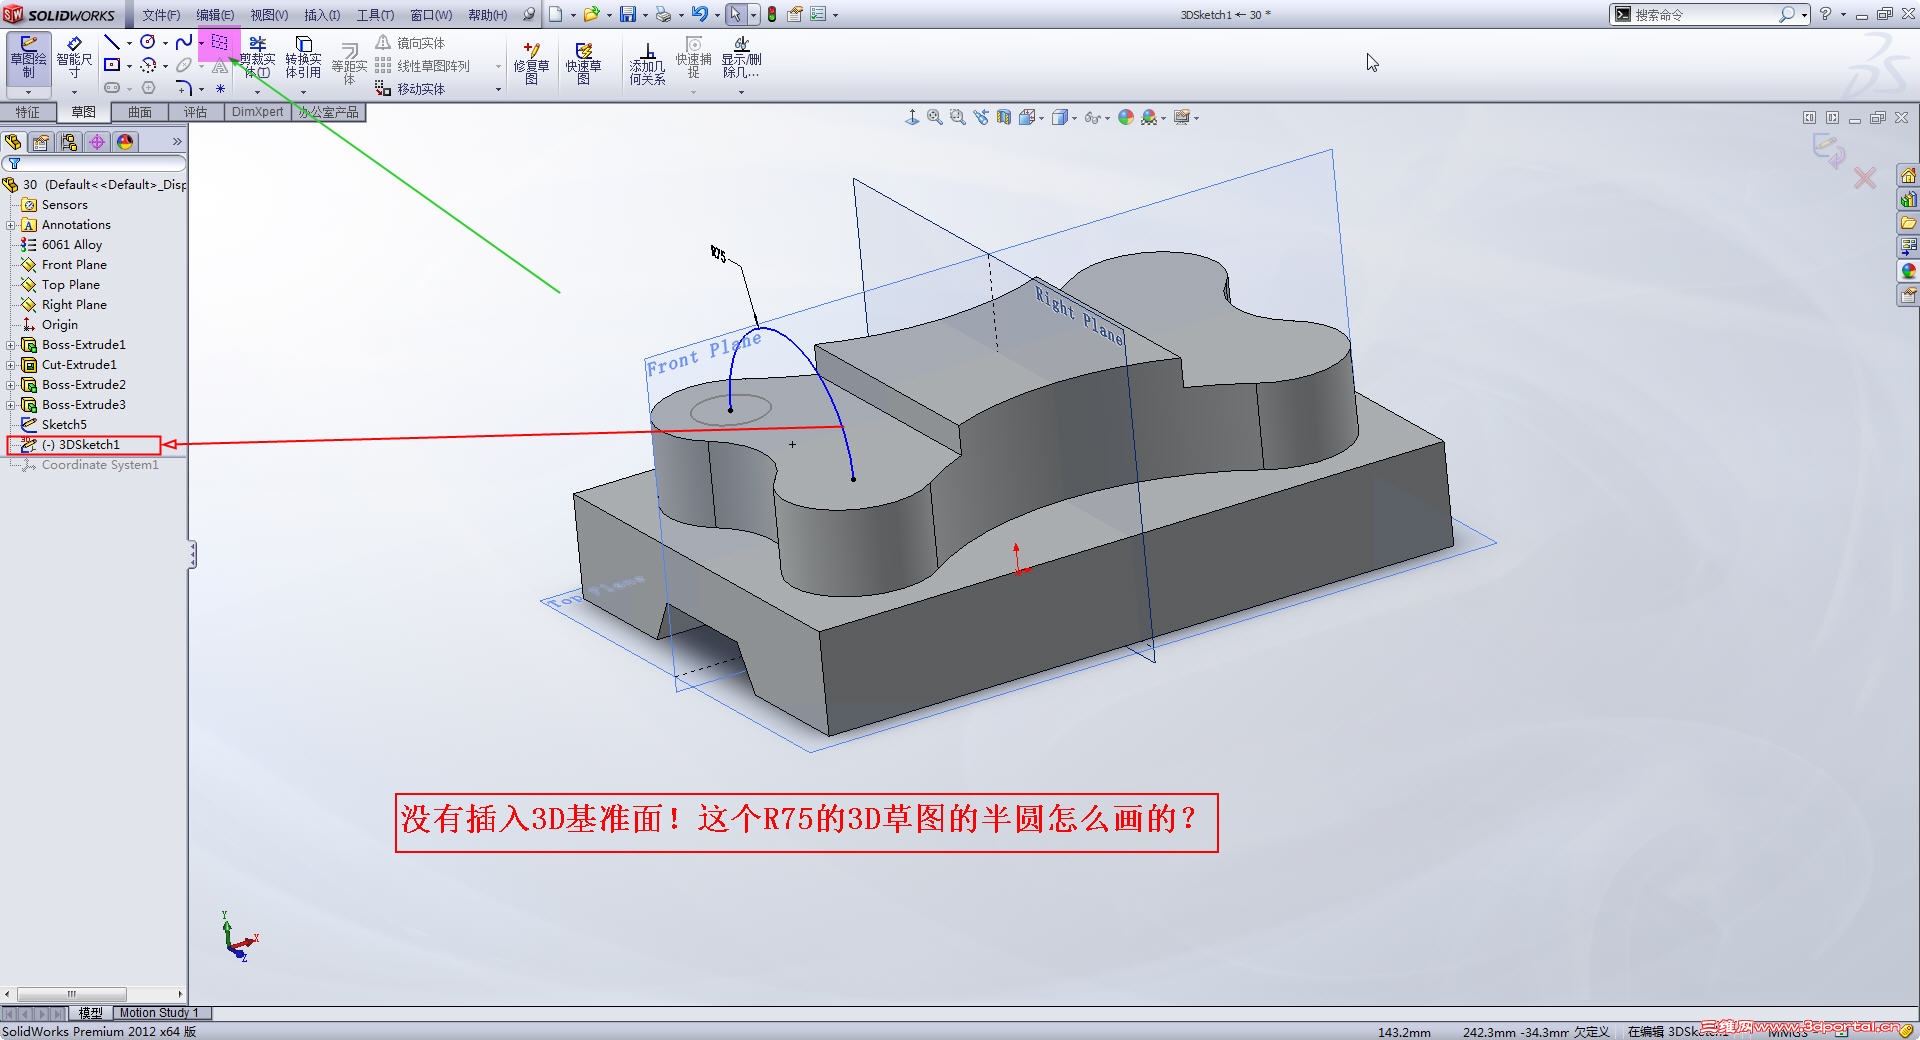
Task: Select the Circle sketch tool
Action: (x=148, y=42)
